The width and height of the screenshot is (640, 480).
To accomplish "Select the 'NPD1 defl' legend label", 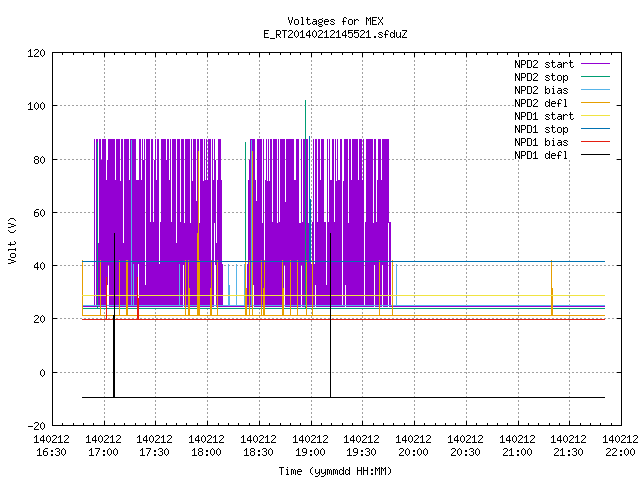I will tap(541, 156).
